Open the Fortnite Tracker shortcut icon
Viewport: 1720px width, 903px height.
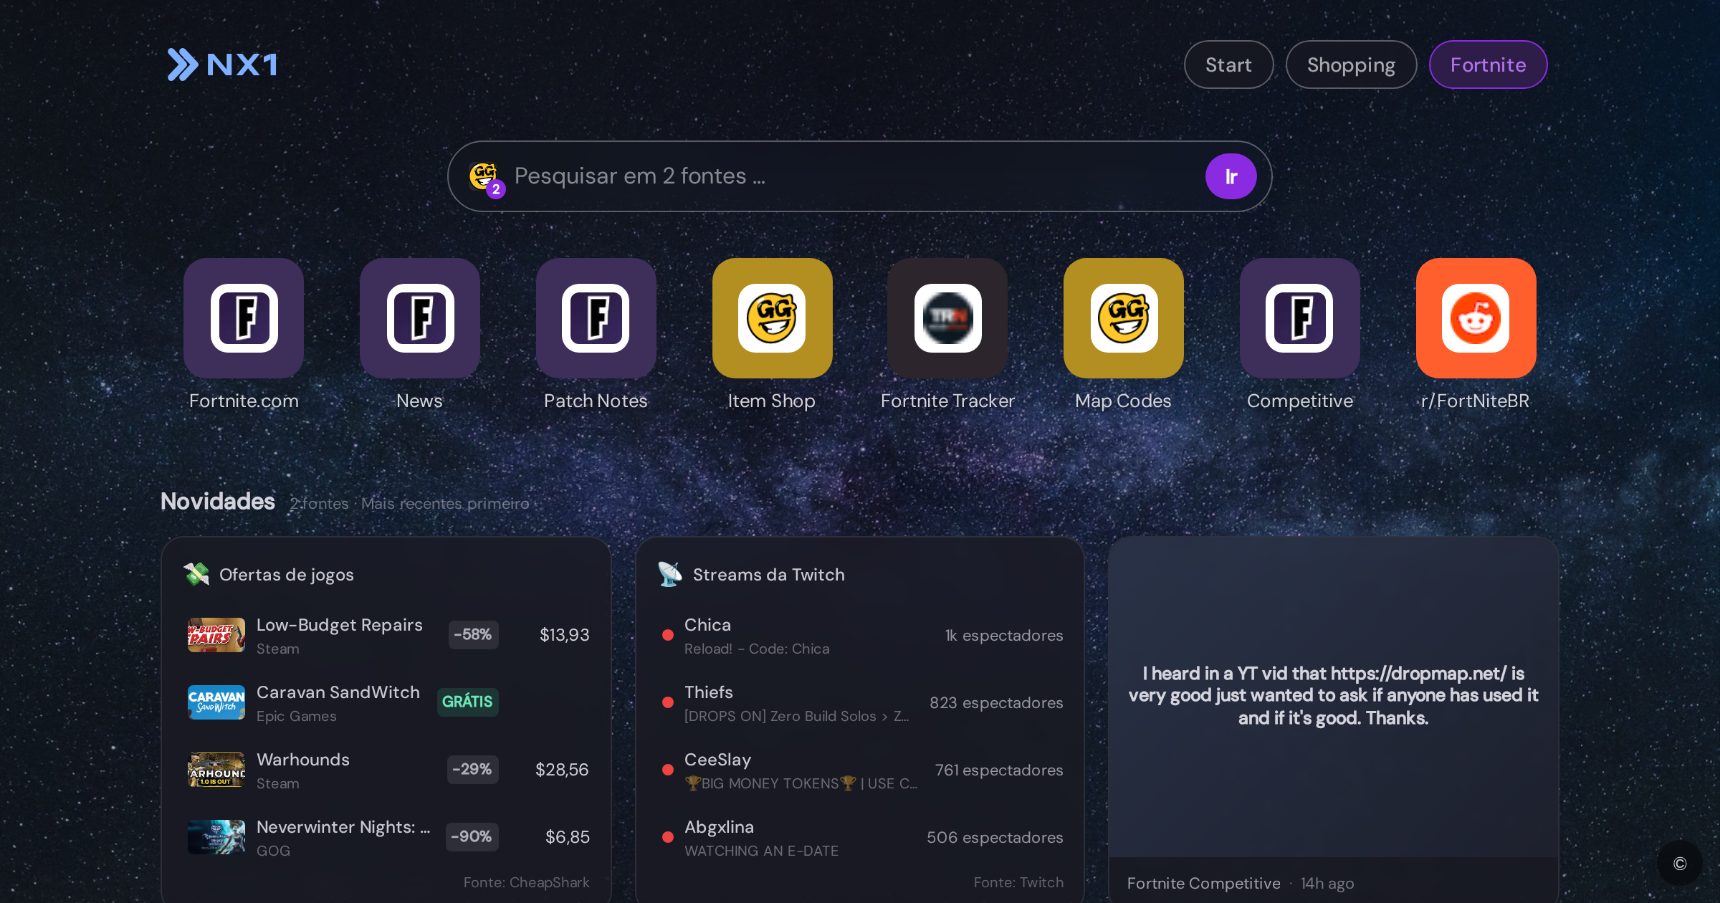coord(948,318)
